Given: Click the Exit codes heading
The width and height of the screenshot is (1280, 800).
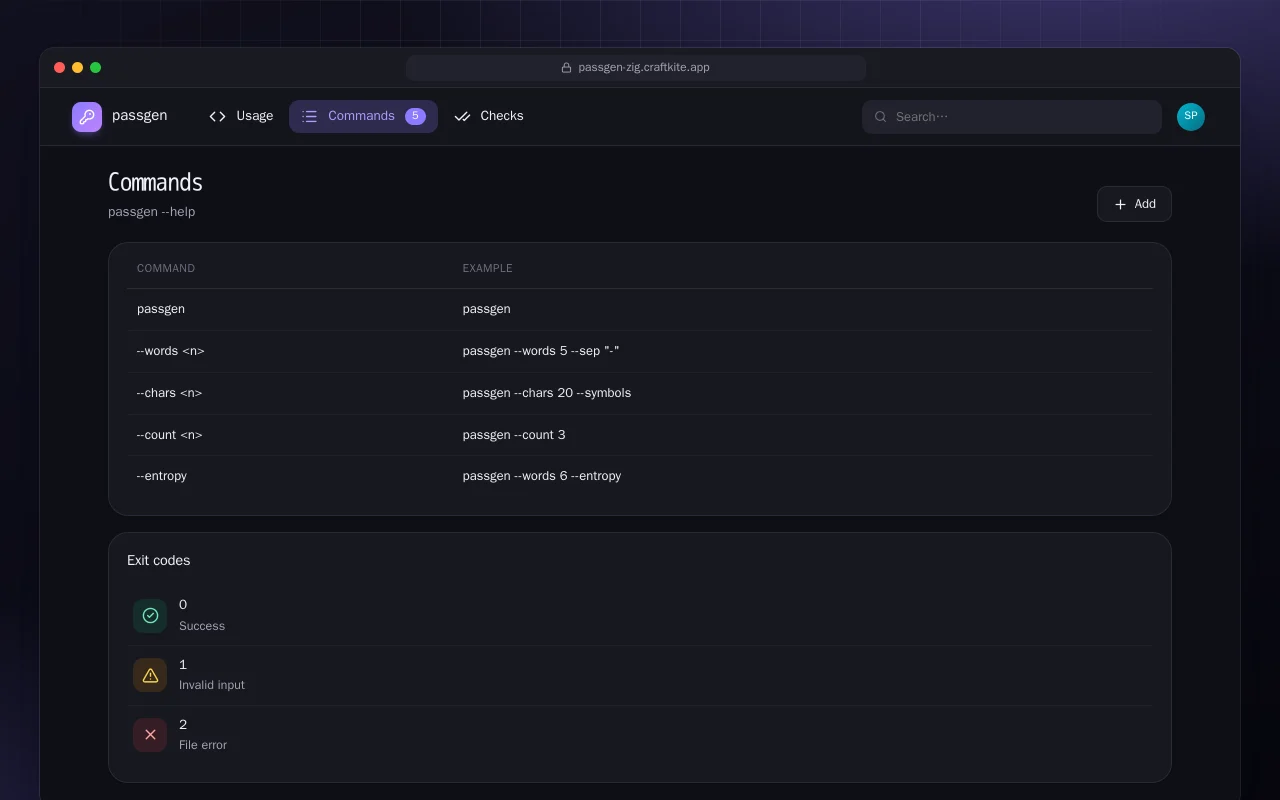Looking at the screenshot, I should [158, 560].
